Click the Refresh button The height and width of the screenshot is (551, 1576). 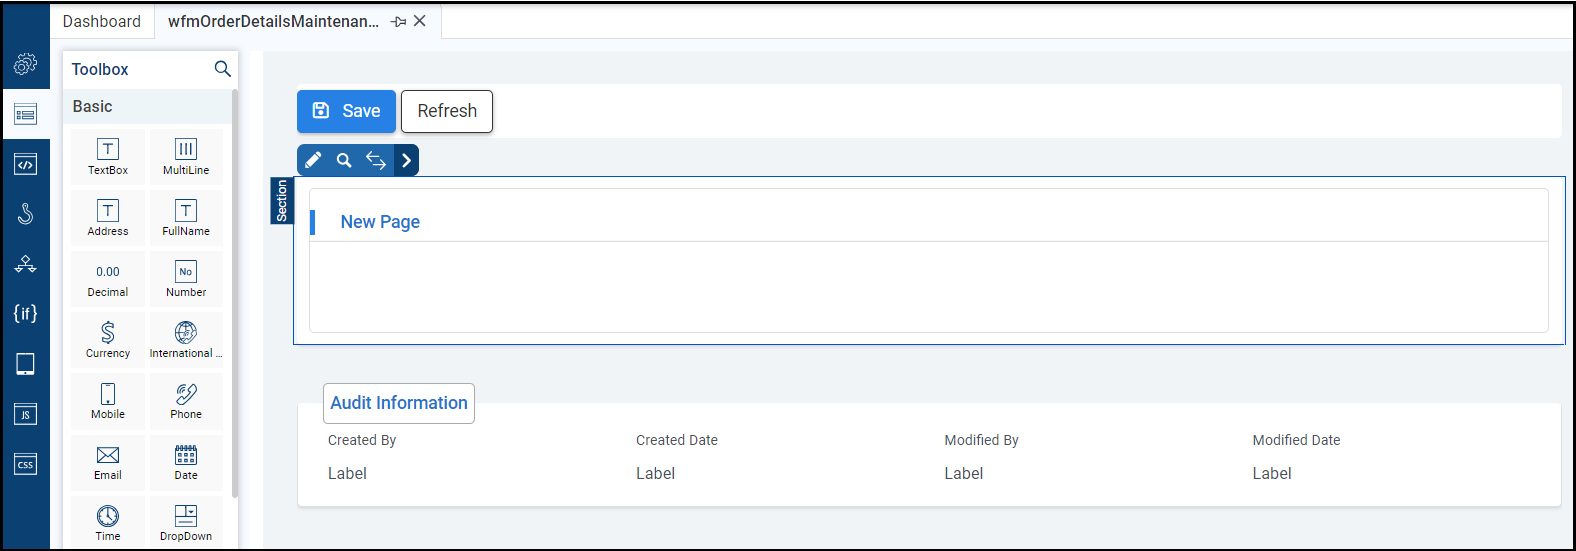(447, 111)
